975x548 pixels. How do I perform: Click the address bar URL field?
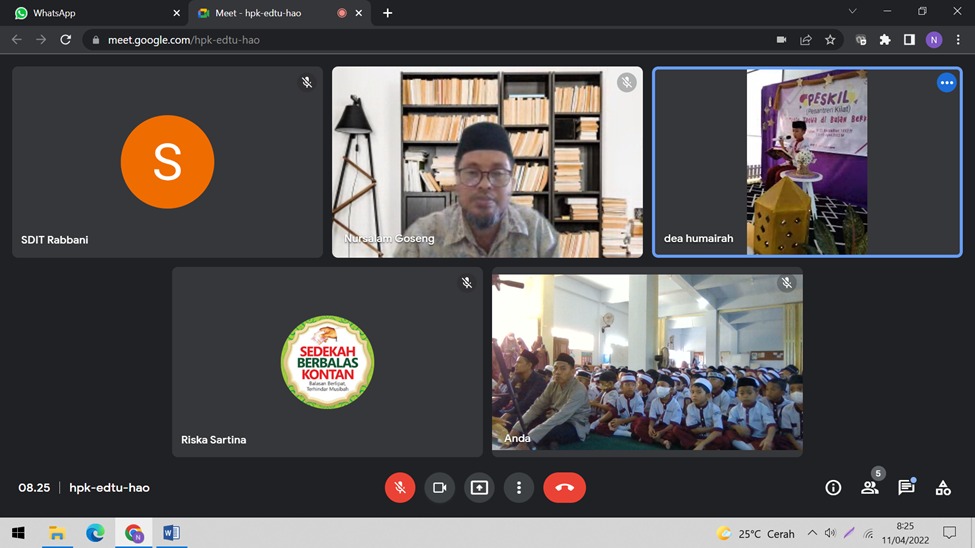[x=400, y=40]
